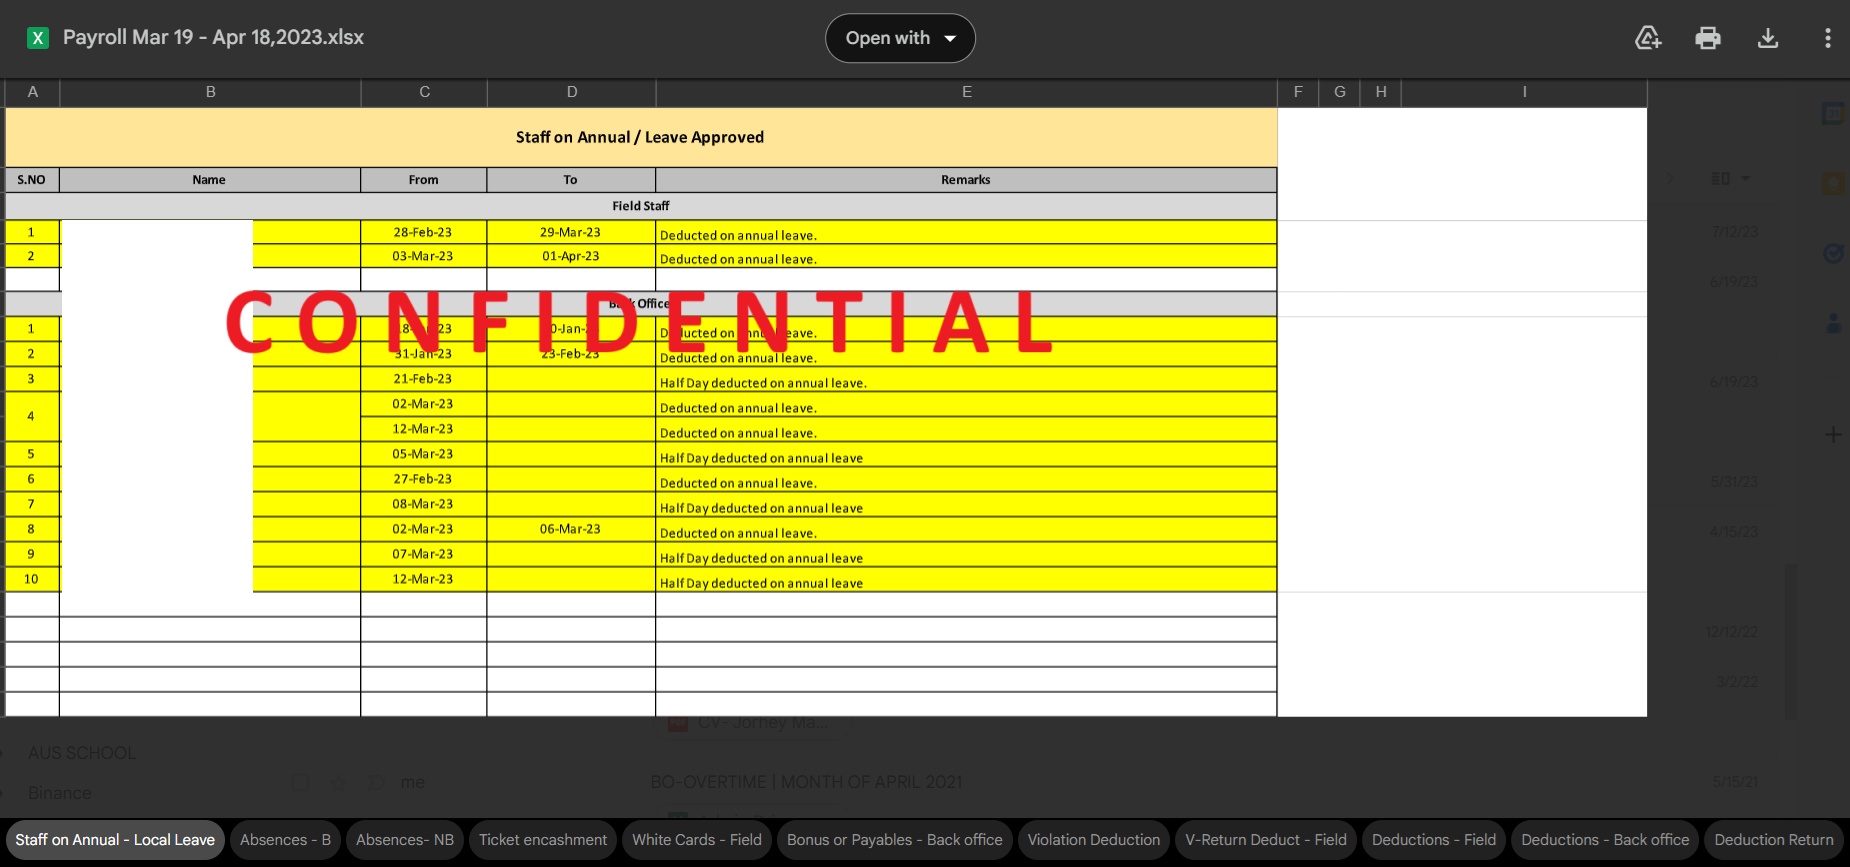This screenshot has height=867, width=1850.
Task: Select column C header
Action: [424, 92]
